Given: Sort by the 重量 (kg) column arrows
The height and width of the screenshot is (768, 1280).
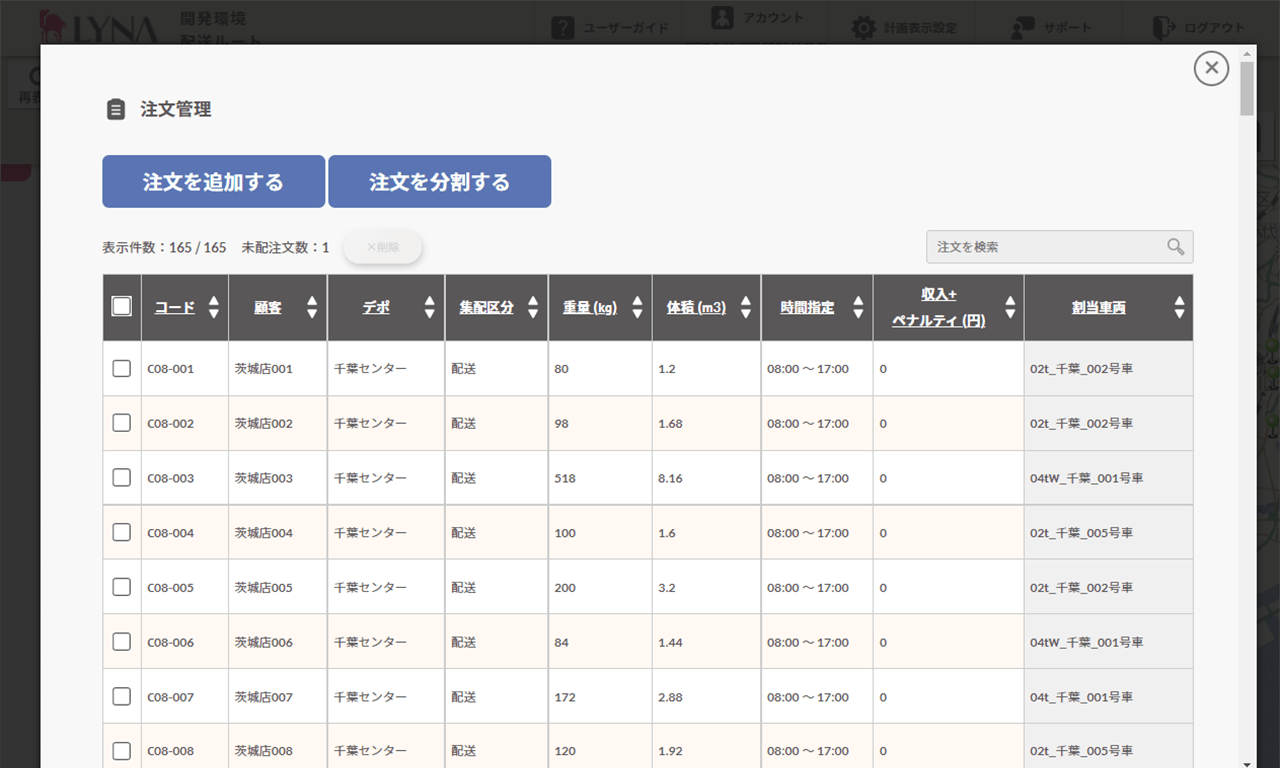Looking at the screenshot, I should click(636, 308).
